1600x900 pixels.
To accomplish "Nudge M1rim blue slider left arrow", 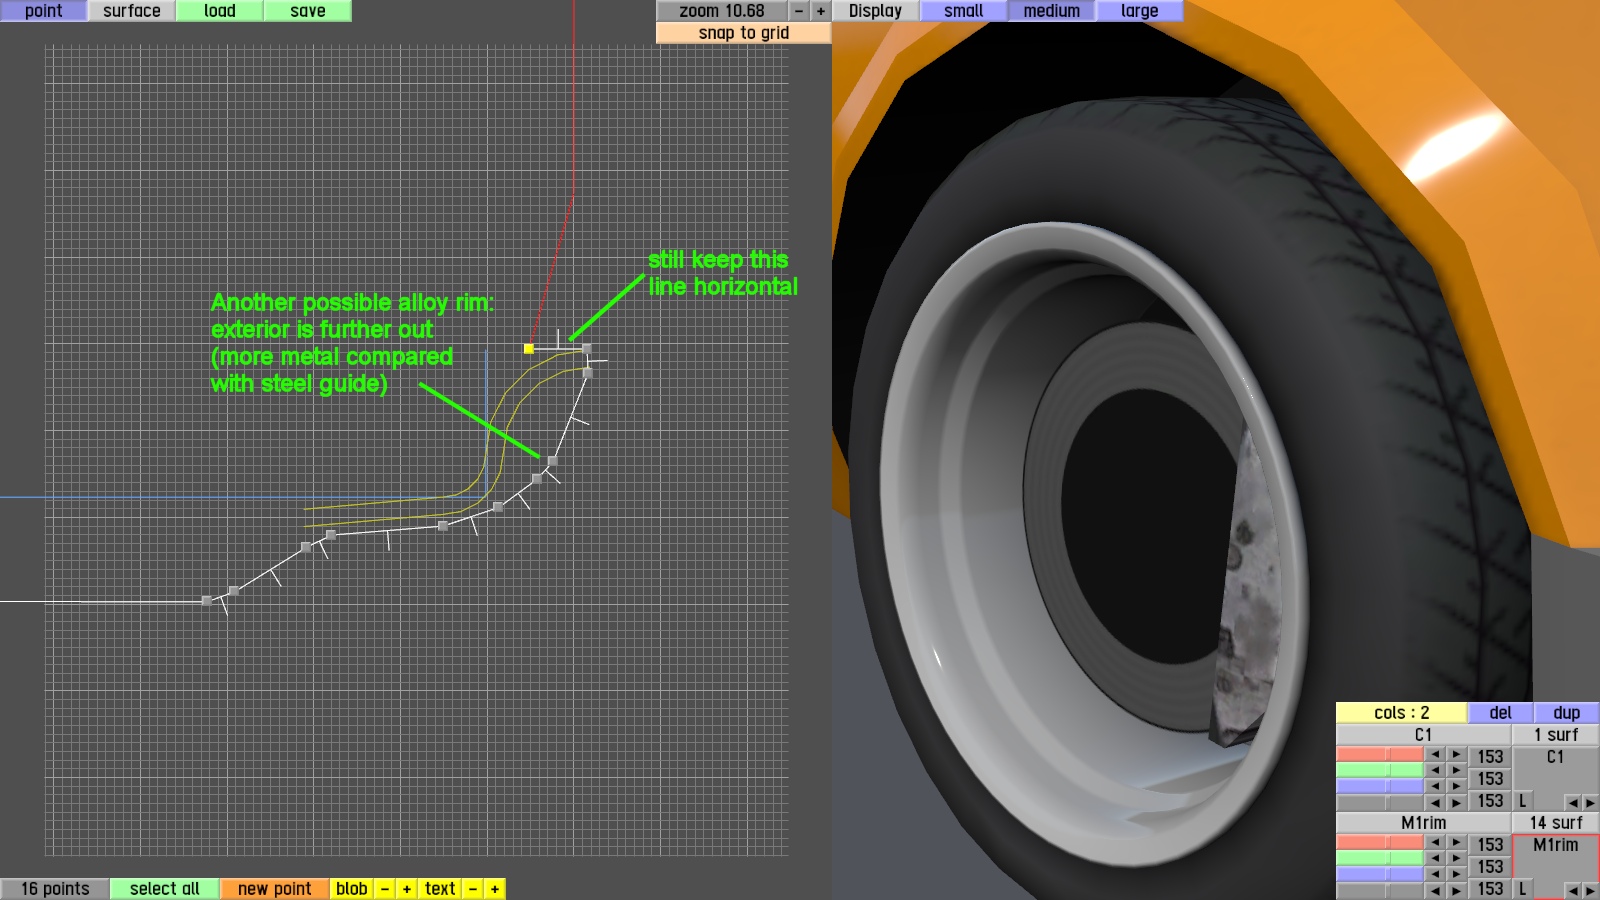I will pos(1435,874).
